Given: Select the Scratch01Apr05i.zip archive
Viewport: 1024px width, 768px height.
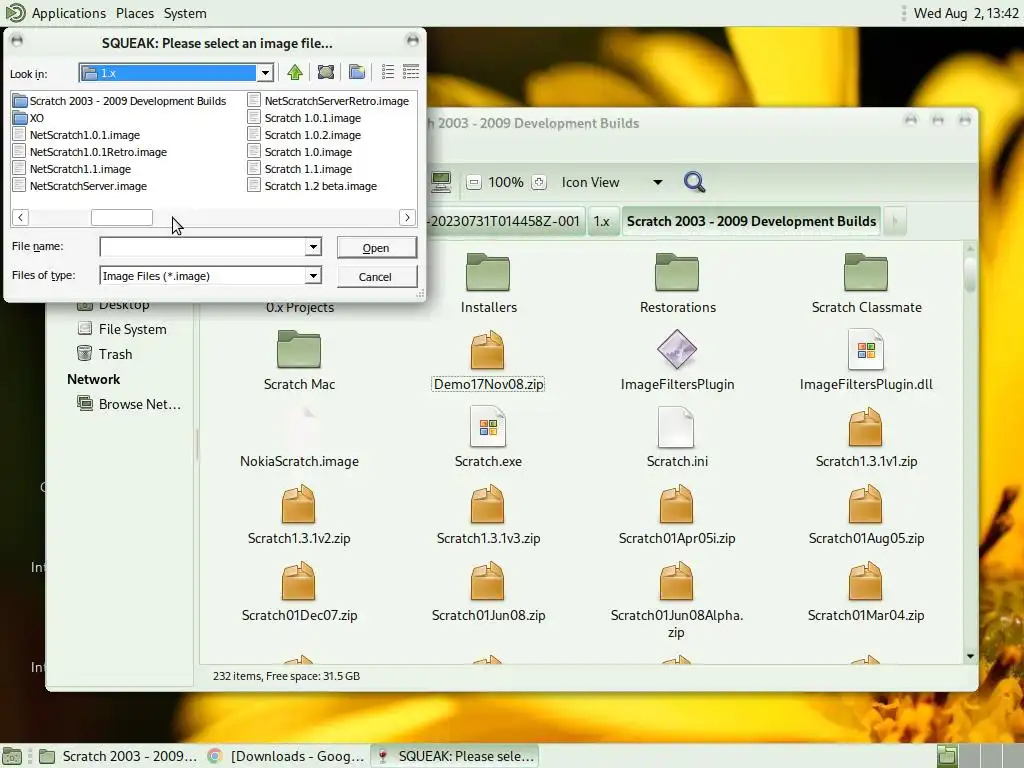Looking at the screenshot, I should pyautogui.click(x=677, y=514).
